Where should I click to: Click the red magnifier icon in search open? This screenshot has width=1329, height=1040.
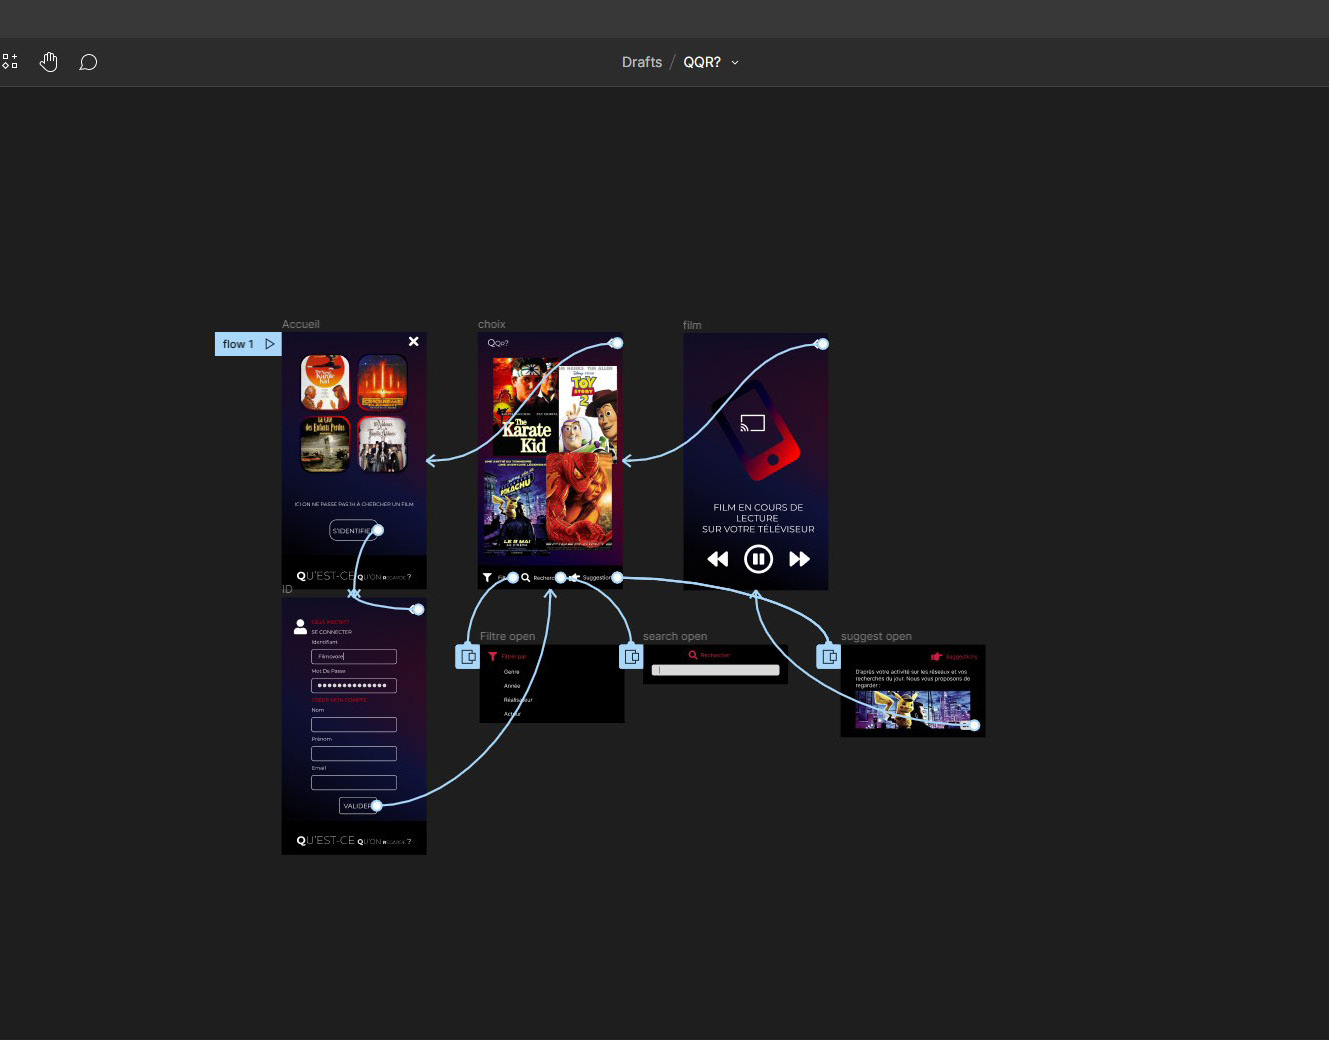[x=693, y=655]
